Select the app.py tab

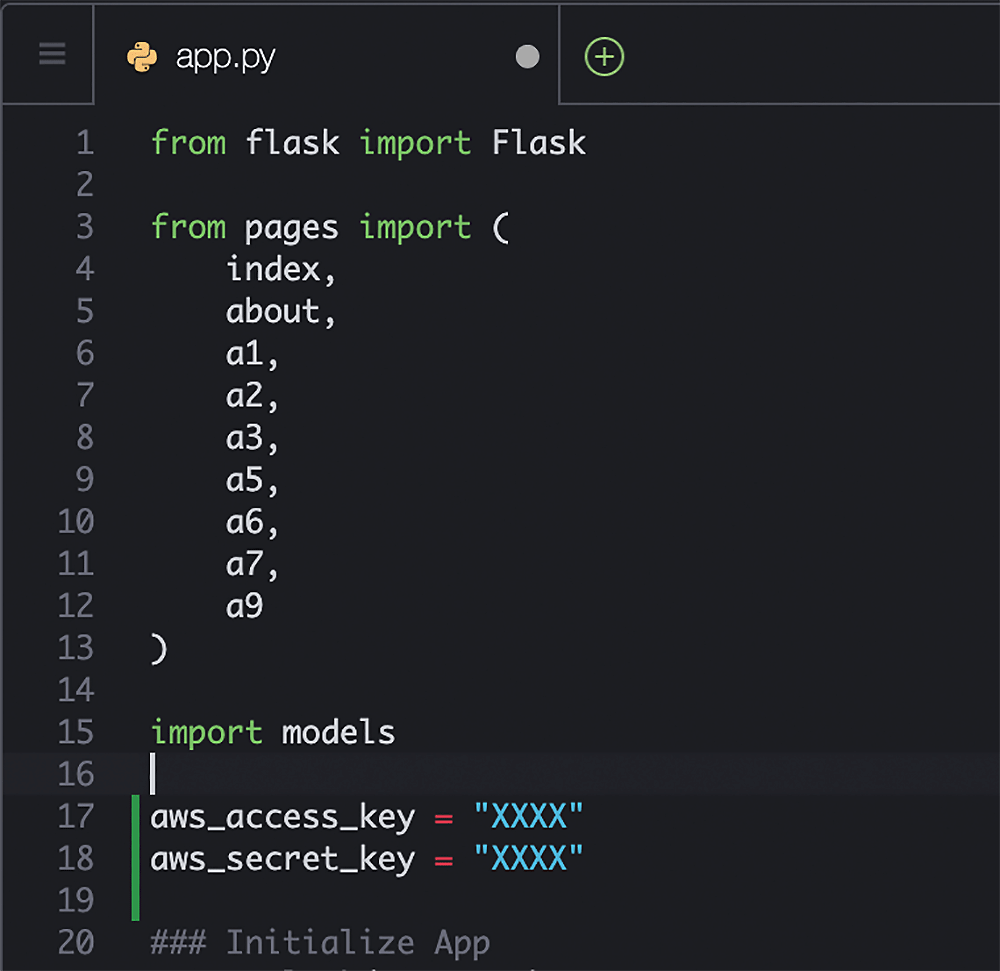pos(326,56)
